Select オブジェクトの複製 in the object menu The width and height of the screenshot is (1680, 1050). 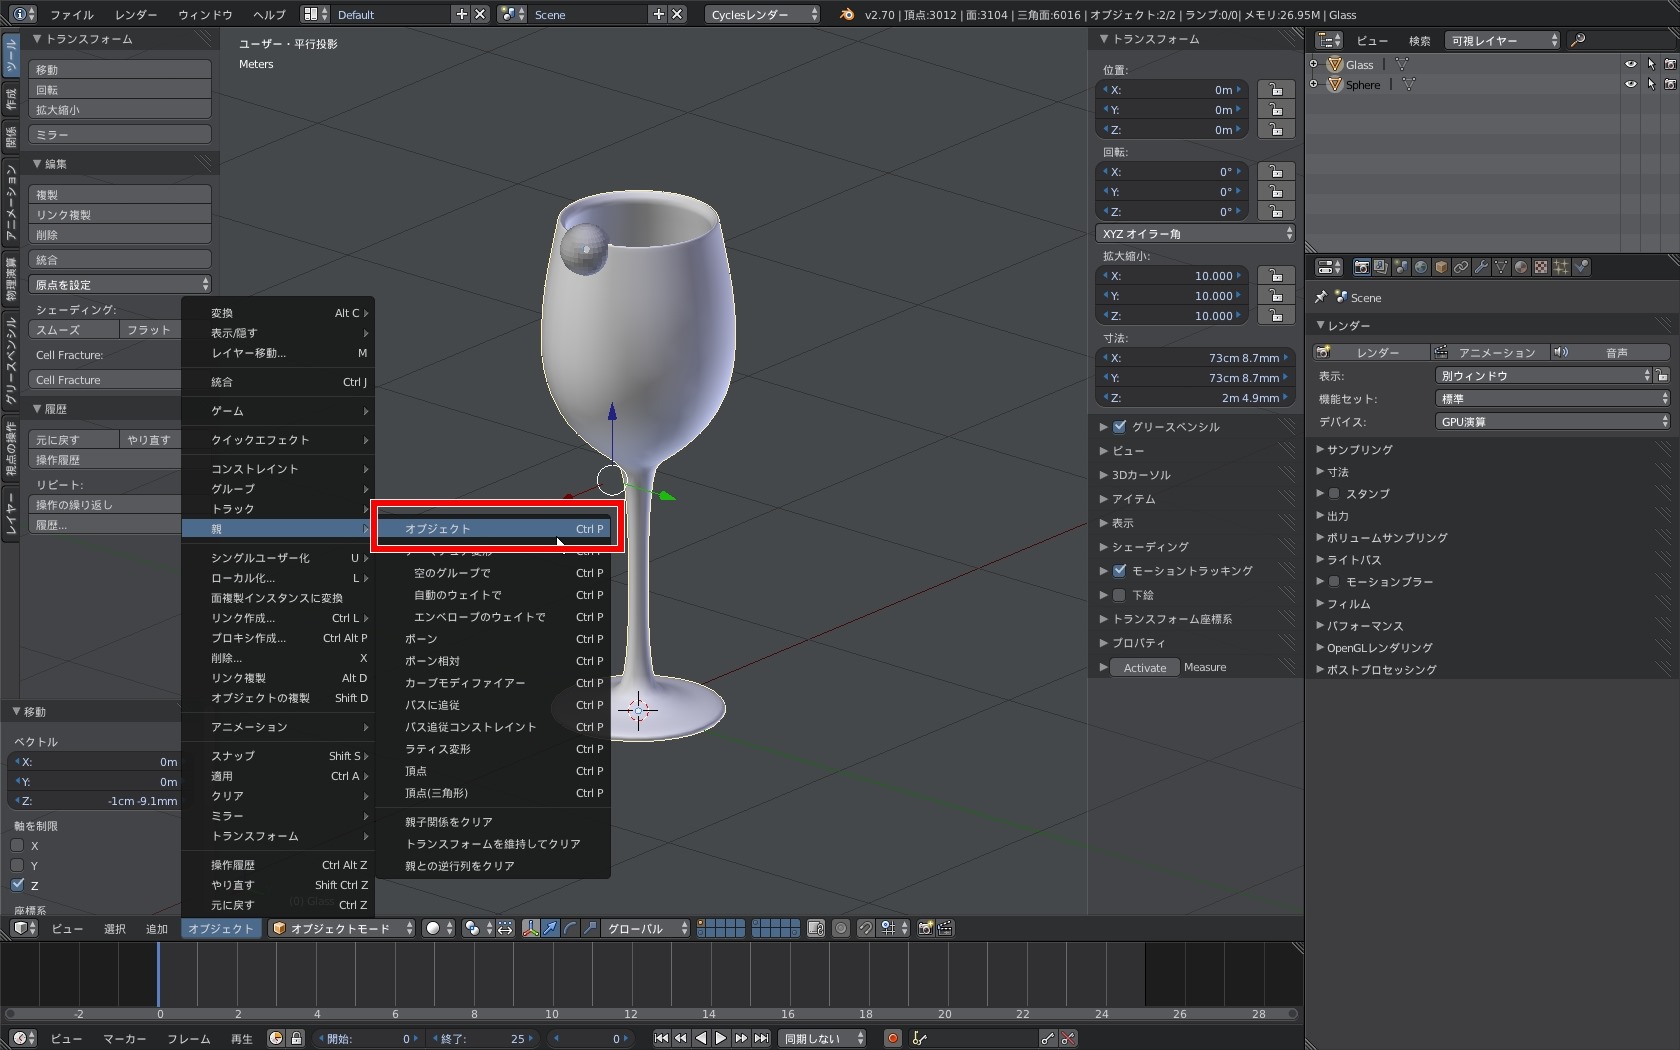(277, 697)
